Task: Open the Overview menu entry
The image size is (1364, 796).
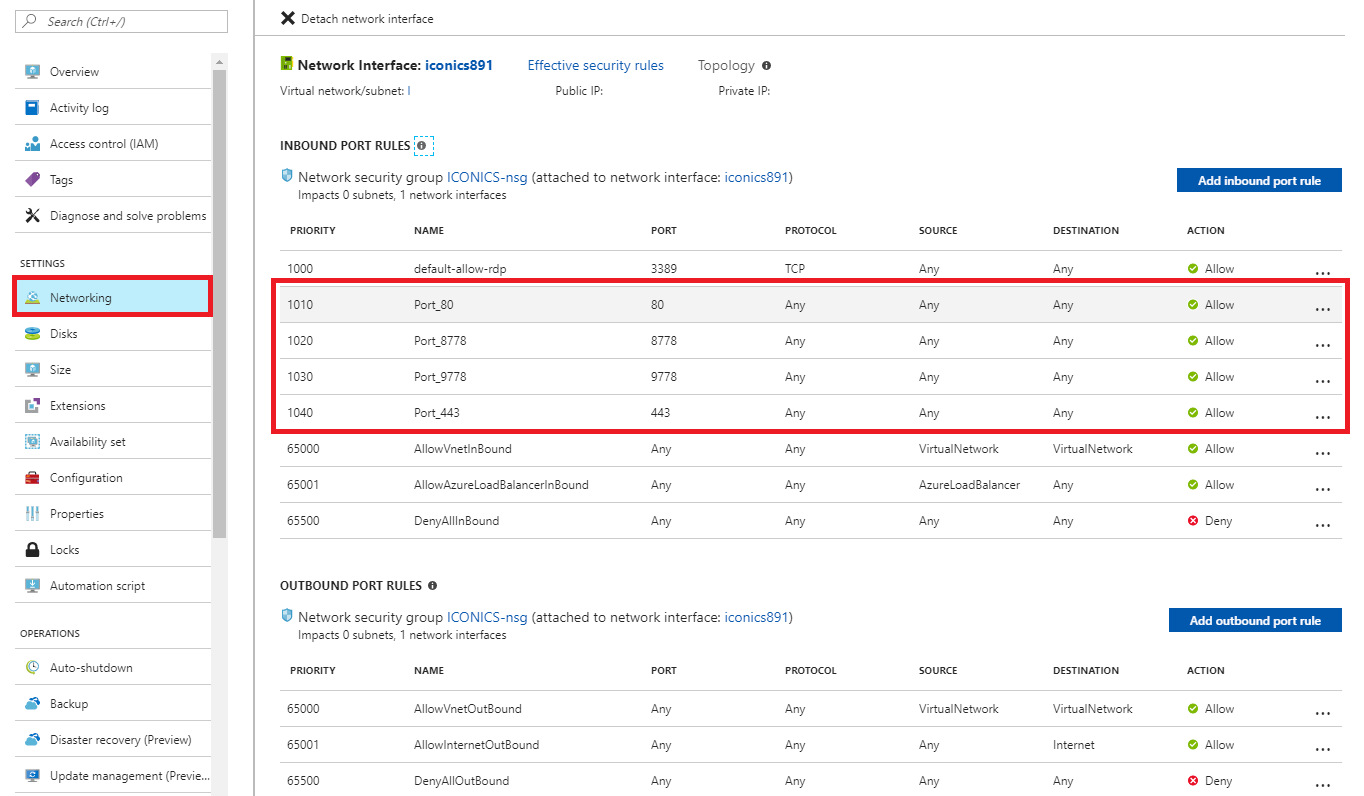Action: (x=113, y=72)
